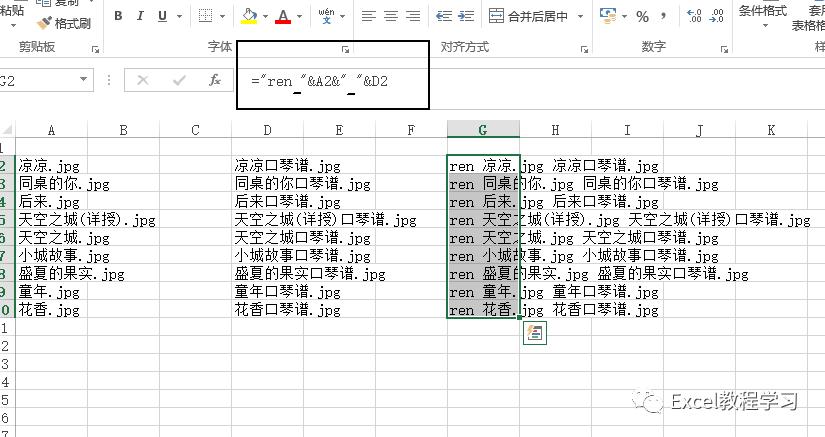Select cell 后来口琴谱.jpg in column D
This screenshot has width=825, height=437.
[267, 201]
